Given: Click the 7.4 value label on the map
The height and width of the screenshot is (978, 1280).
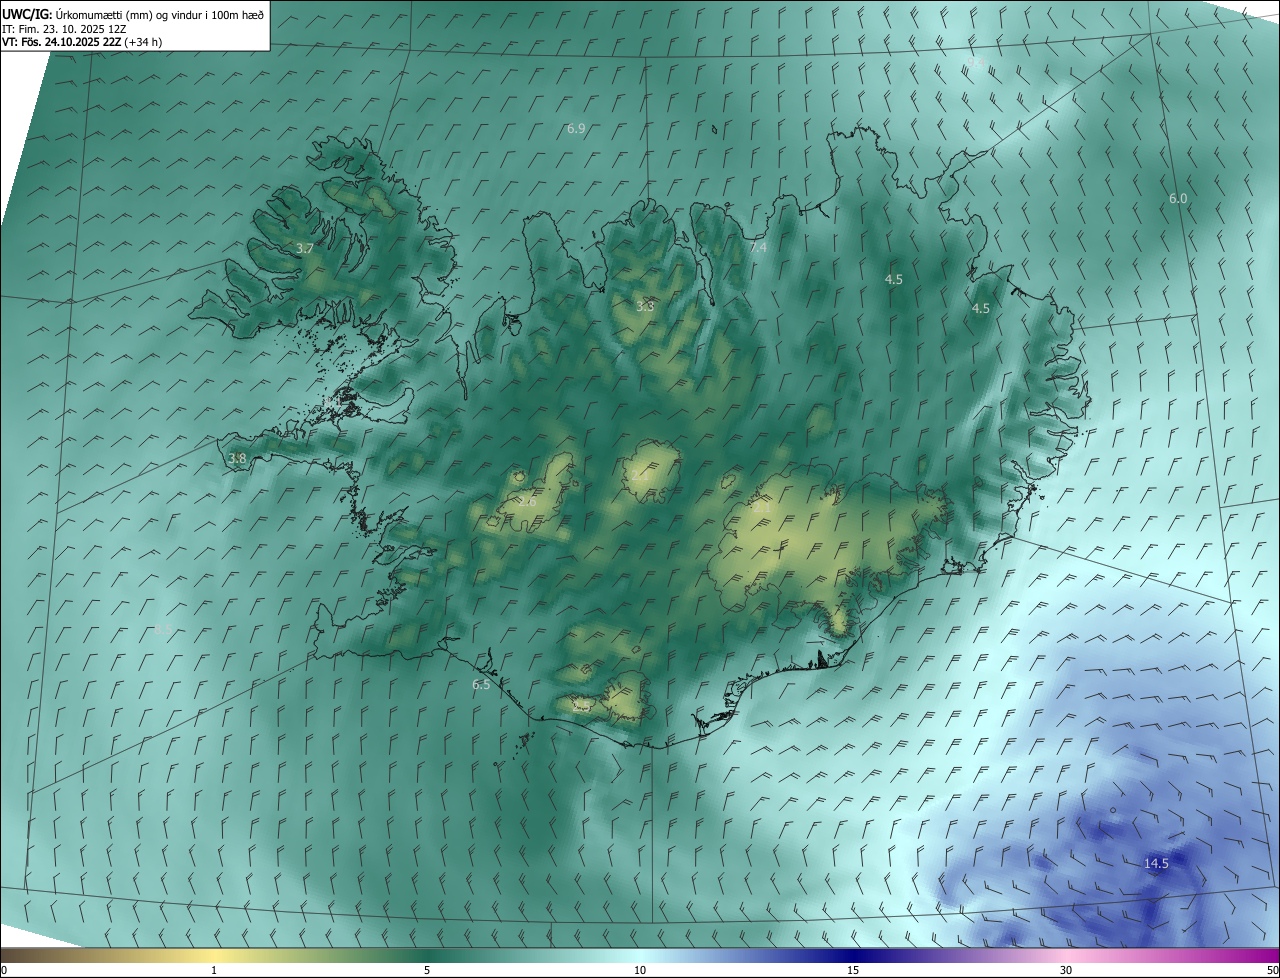Looking at the screenshot, I should tap(758, 247).
